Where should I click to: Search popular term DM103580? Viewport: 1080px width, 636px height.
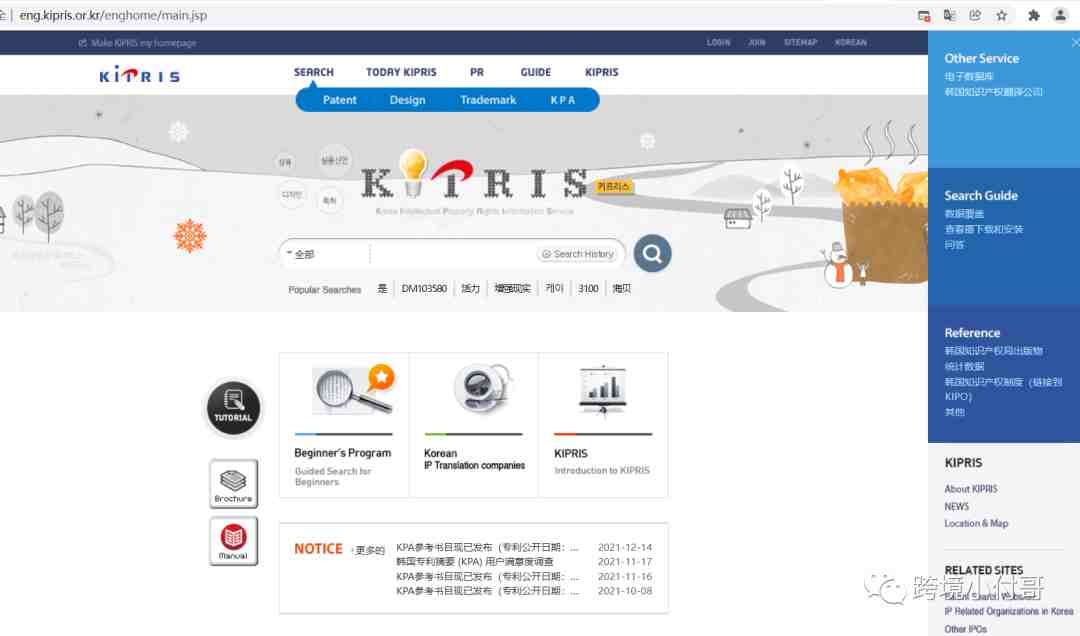pyautogui.click(x=424, y=289)
